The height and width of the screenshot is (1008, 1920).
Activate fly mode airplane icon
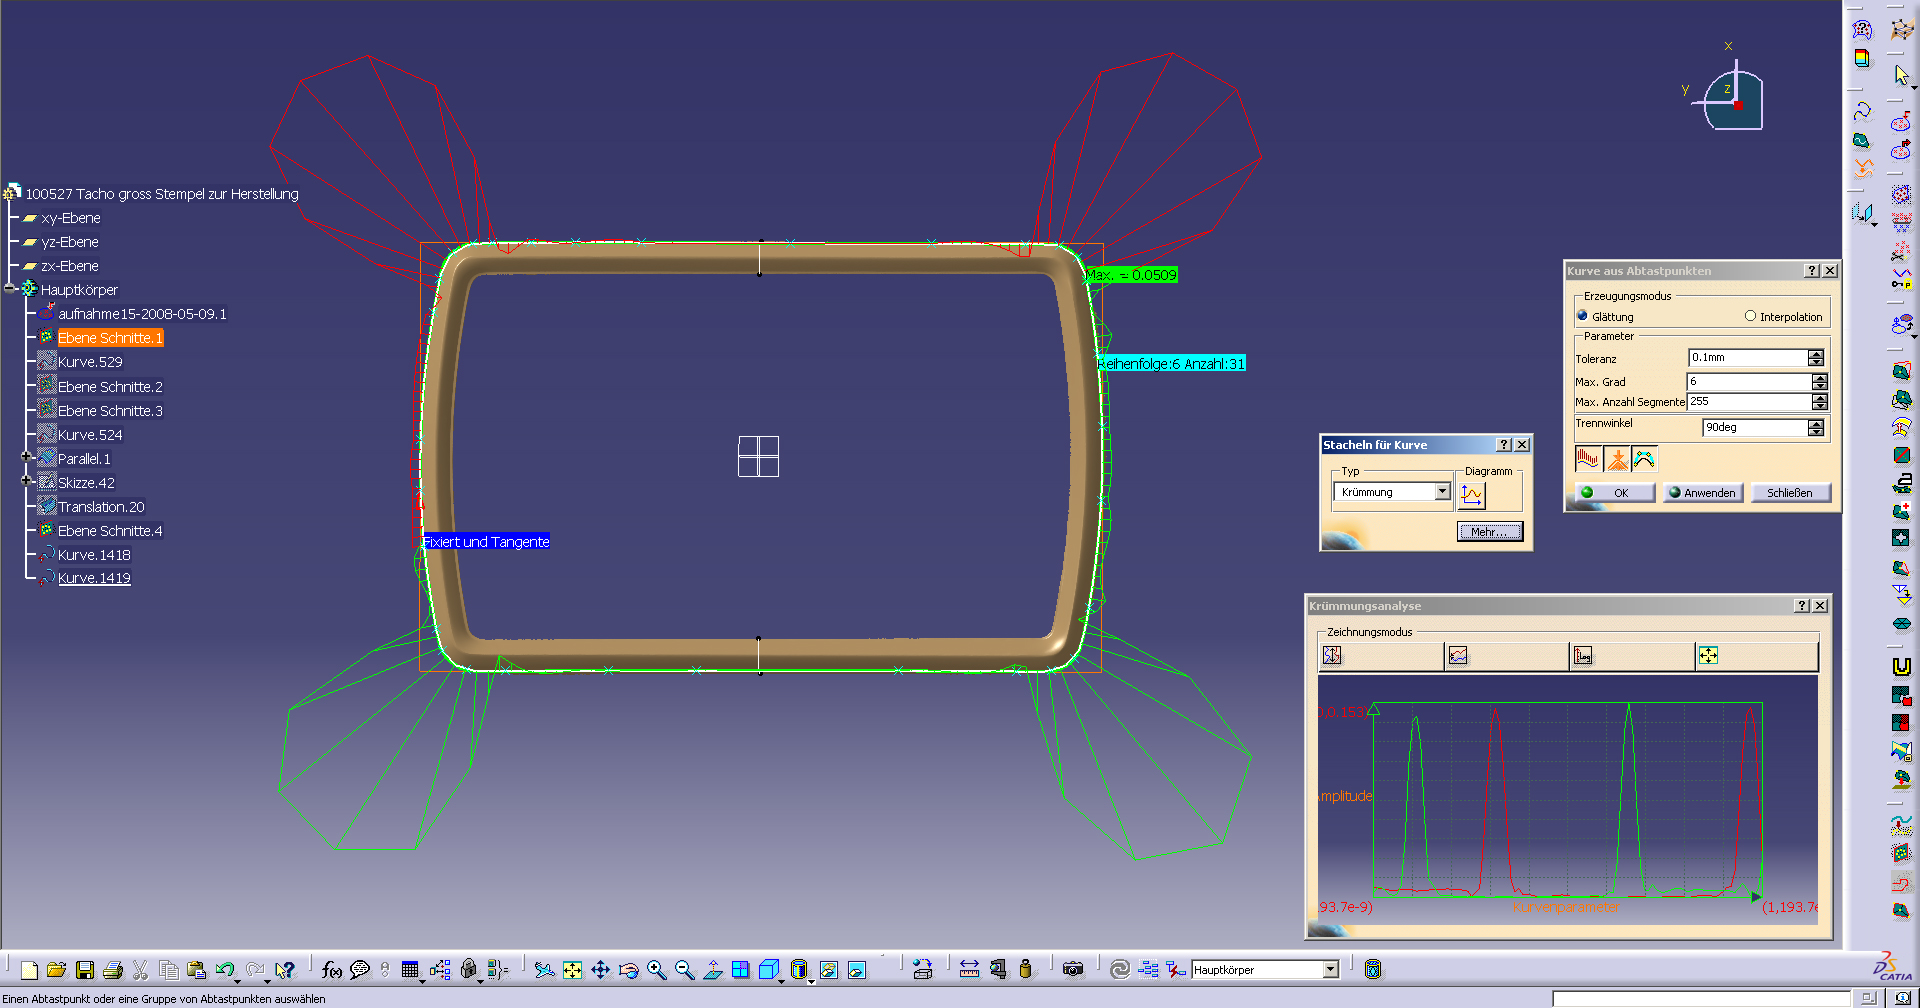click(544, 970)
